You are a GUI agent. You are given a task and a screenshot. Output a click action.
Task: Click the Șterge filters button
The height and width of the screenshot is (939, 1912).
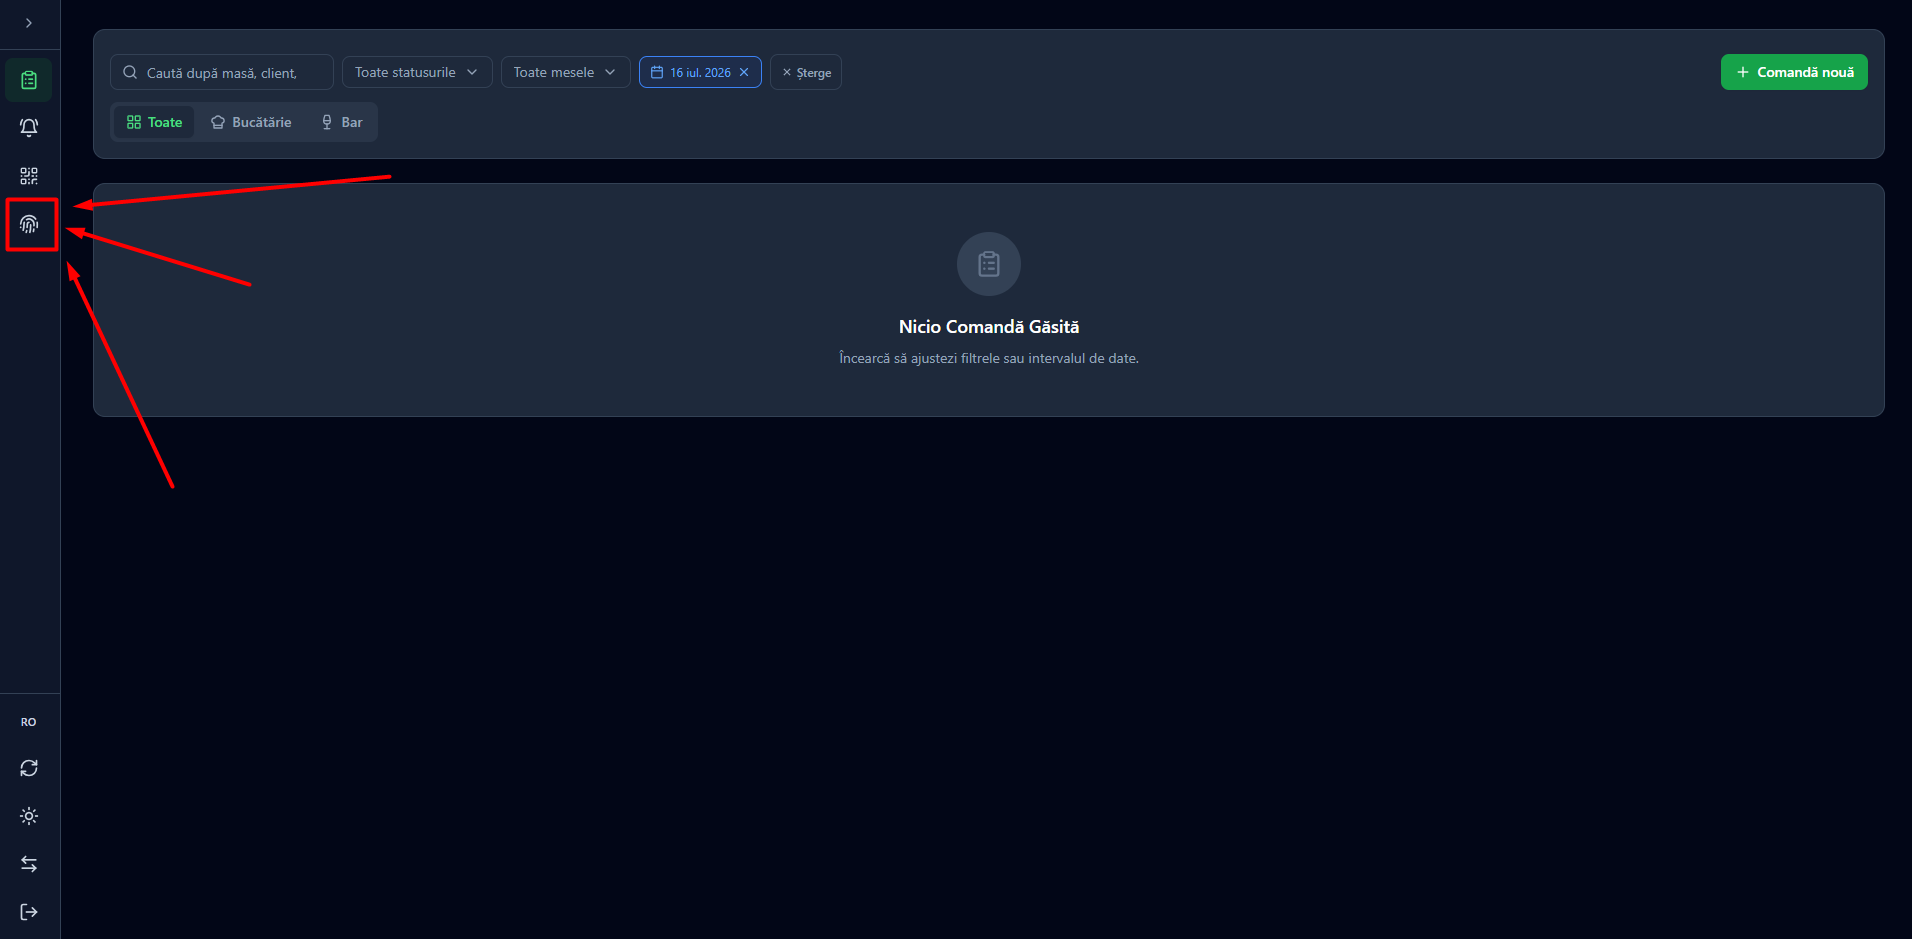click(x=806, y=72)
